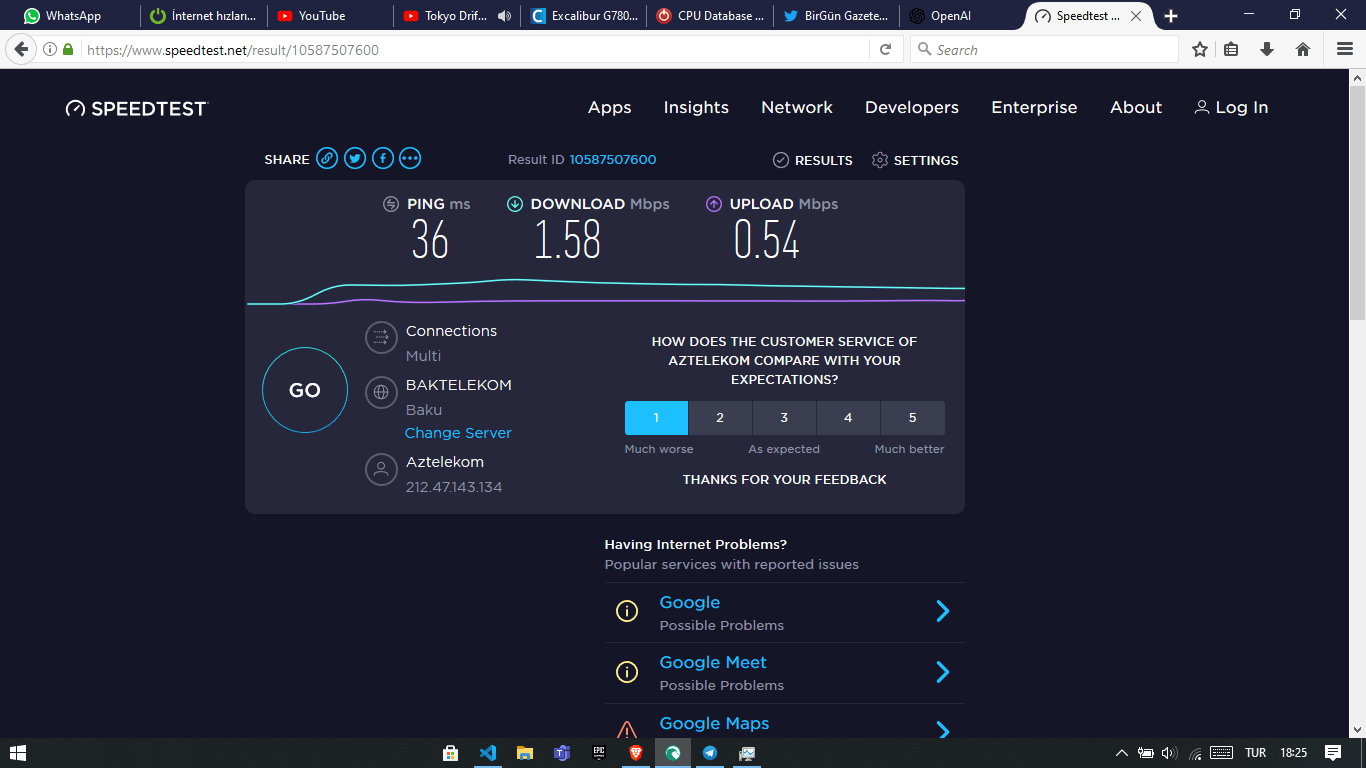Open Visual Studio Code from the taskbar
Image resolution: width=1366 pixels, height=768 pixels.
pyautogui.click(x=488, y=753)
